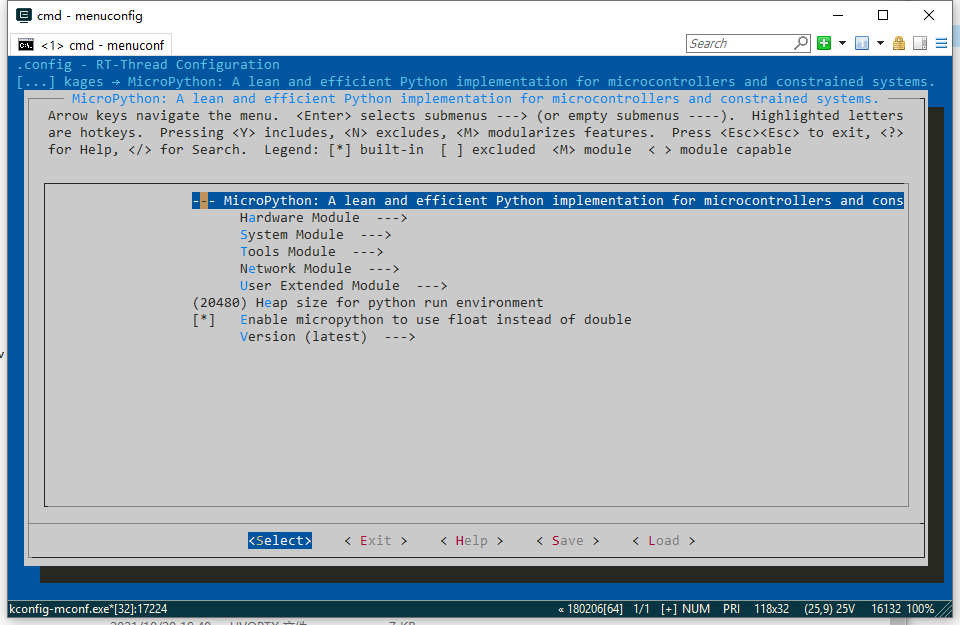This screenshot has height=625, width=960.
Task: Open the hamburger menu icon in the toolbar
Action: pos(942,43)
